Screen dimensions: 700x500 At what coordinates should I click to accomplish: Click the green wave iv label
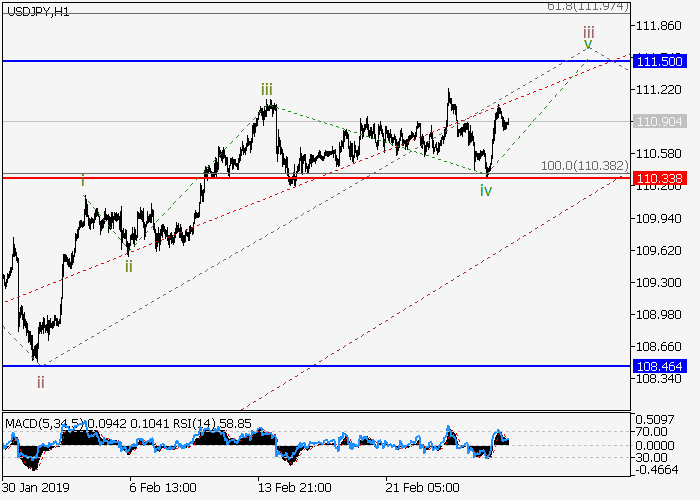[x=485, y=190]
